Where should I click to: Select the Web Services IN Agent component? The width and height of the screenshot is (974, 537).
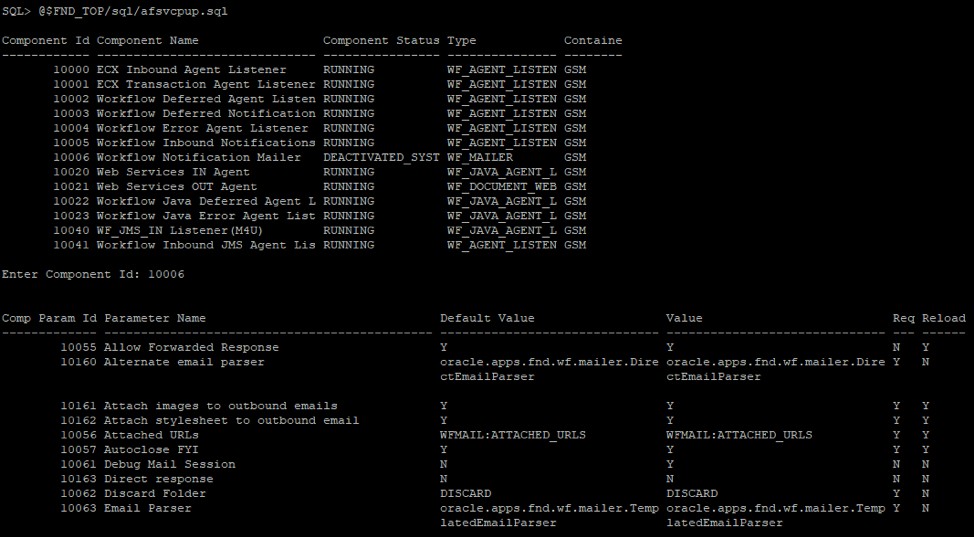tap(173, 172)
